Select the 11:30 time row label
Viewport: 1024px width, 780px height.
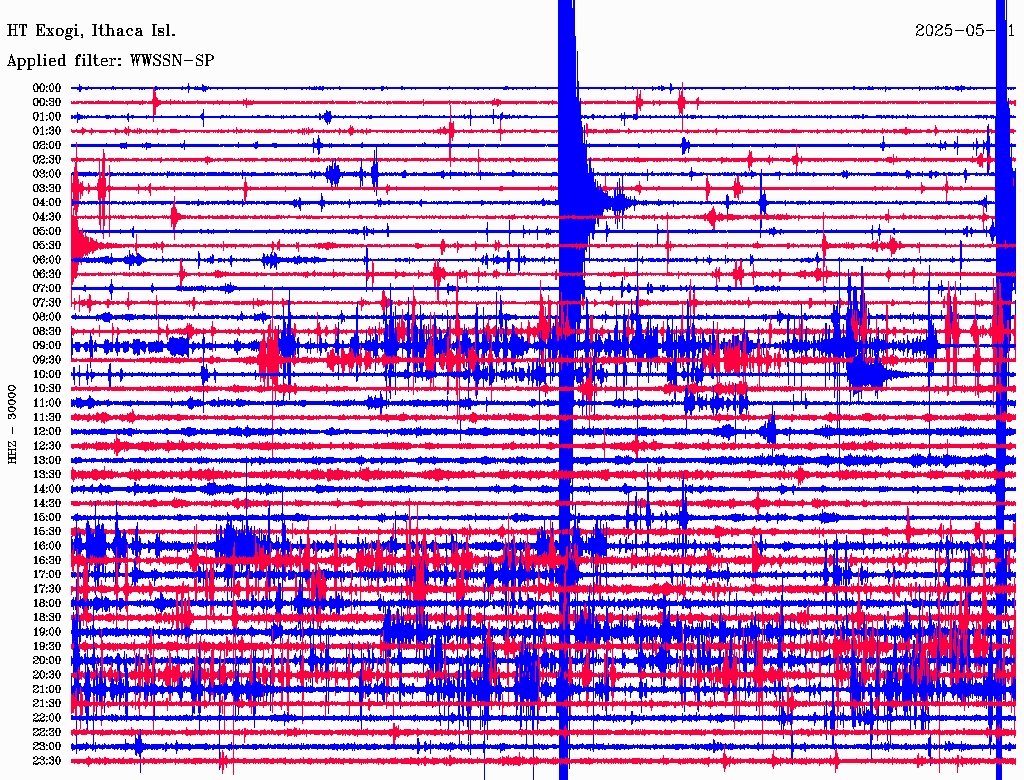[47, 417]
